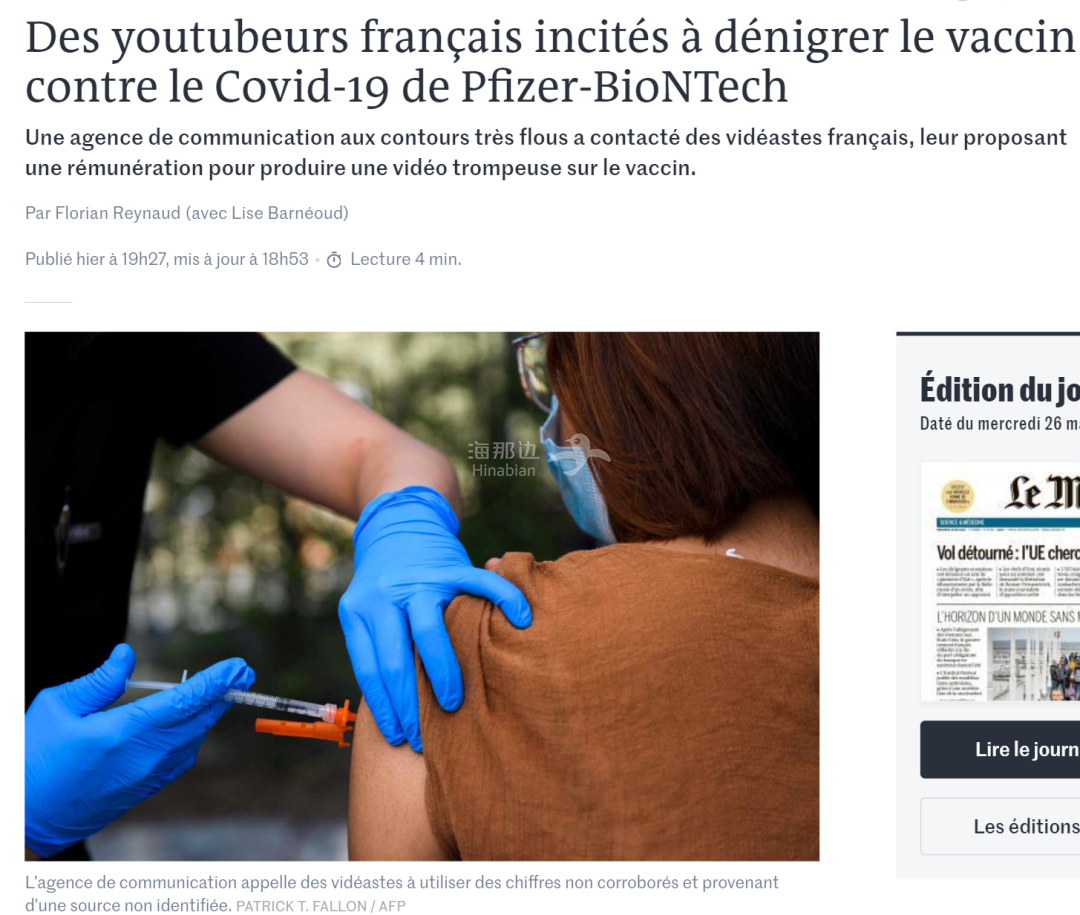The image size is (1080, 915).
Task: Click the article subtitle about agence de communication
Action: (x=546, y=152)
